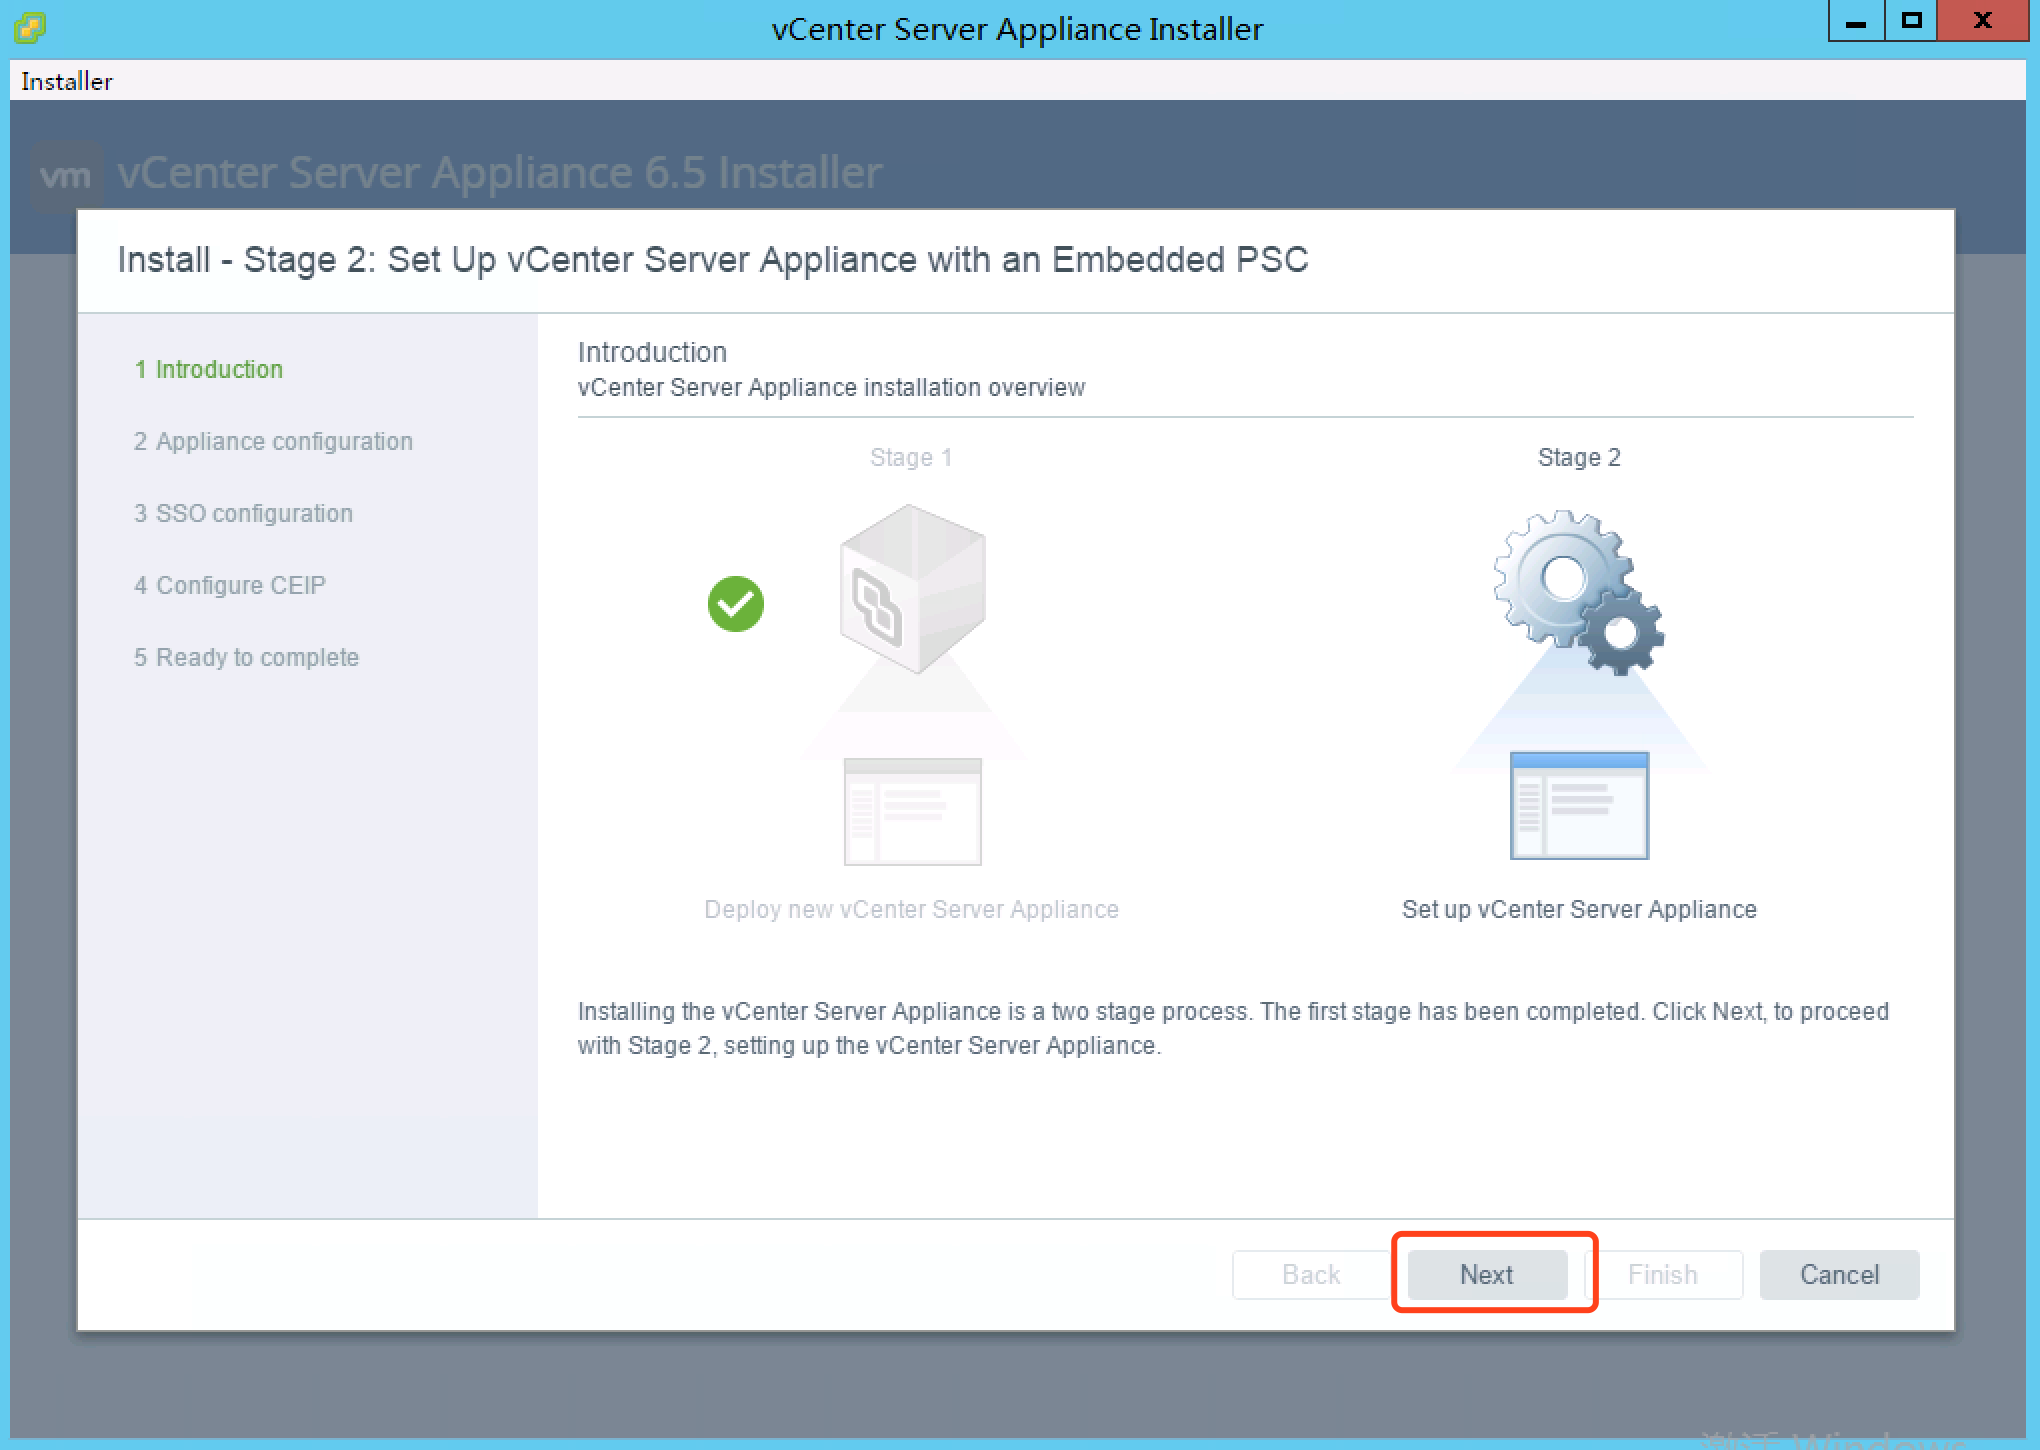2040x1450 pixels.
Task: Click the Stage 2 gears icon
Action: click(1579, 592)
